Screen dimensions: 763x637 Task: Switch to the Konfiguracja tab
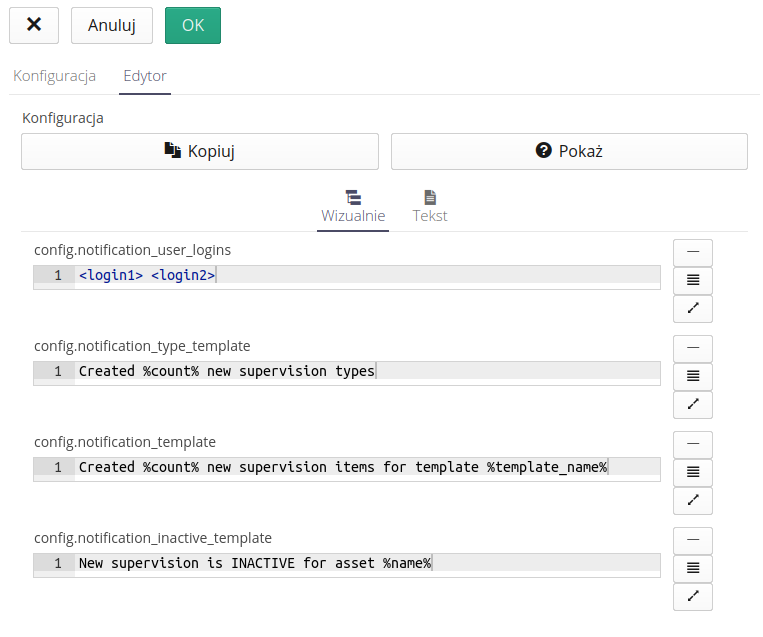click(54, 76)
